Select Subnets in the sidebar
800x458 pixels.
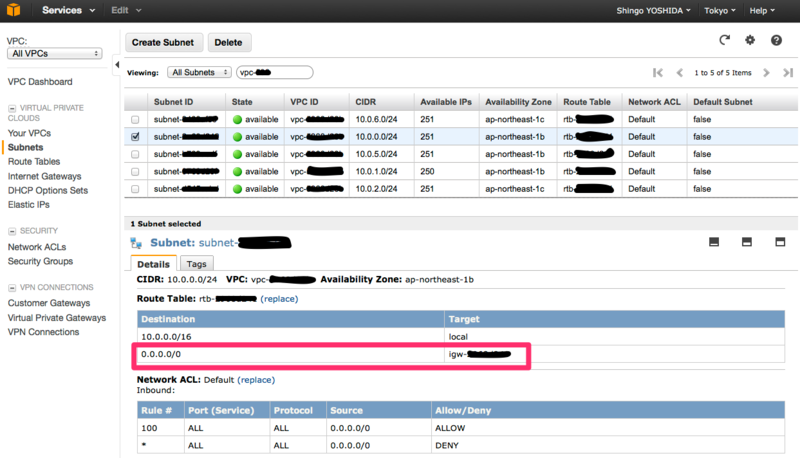point(26,147)
